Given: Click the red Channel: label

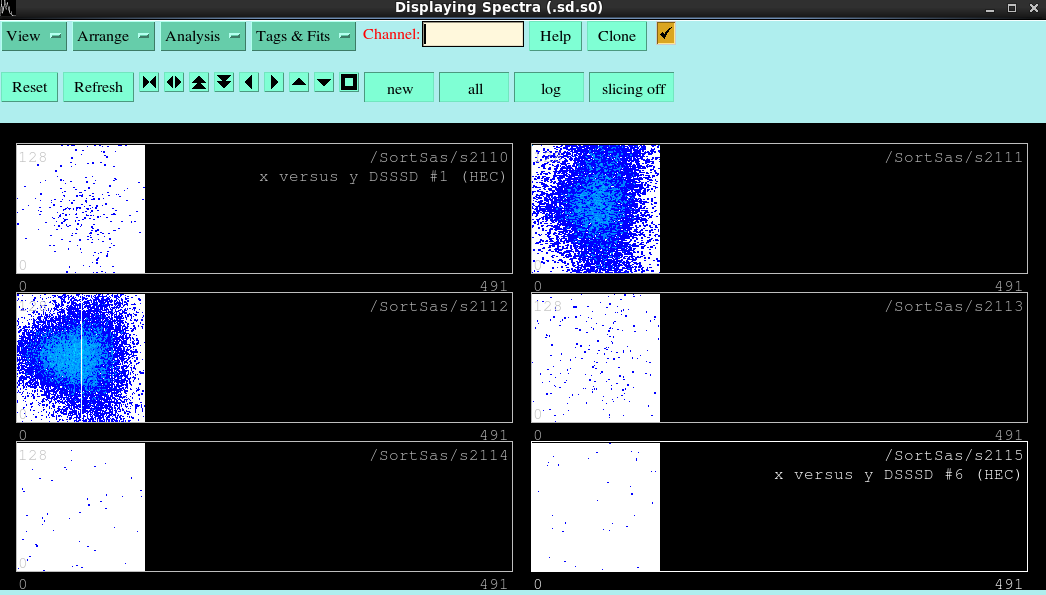Looking at the screenshot, I should pos(392,34).
